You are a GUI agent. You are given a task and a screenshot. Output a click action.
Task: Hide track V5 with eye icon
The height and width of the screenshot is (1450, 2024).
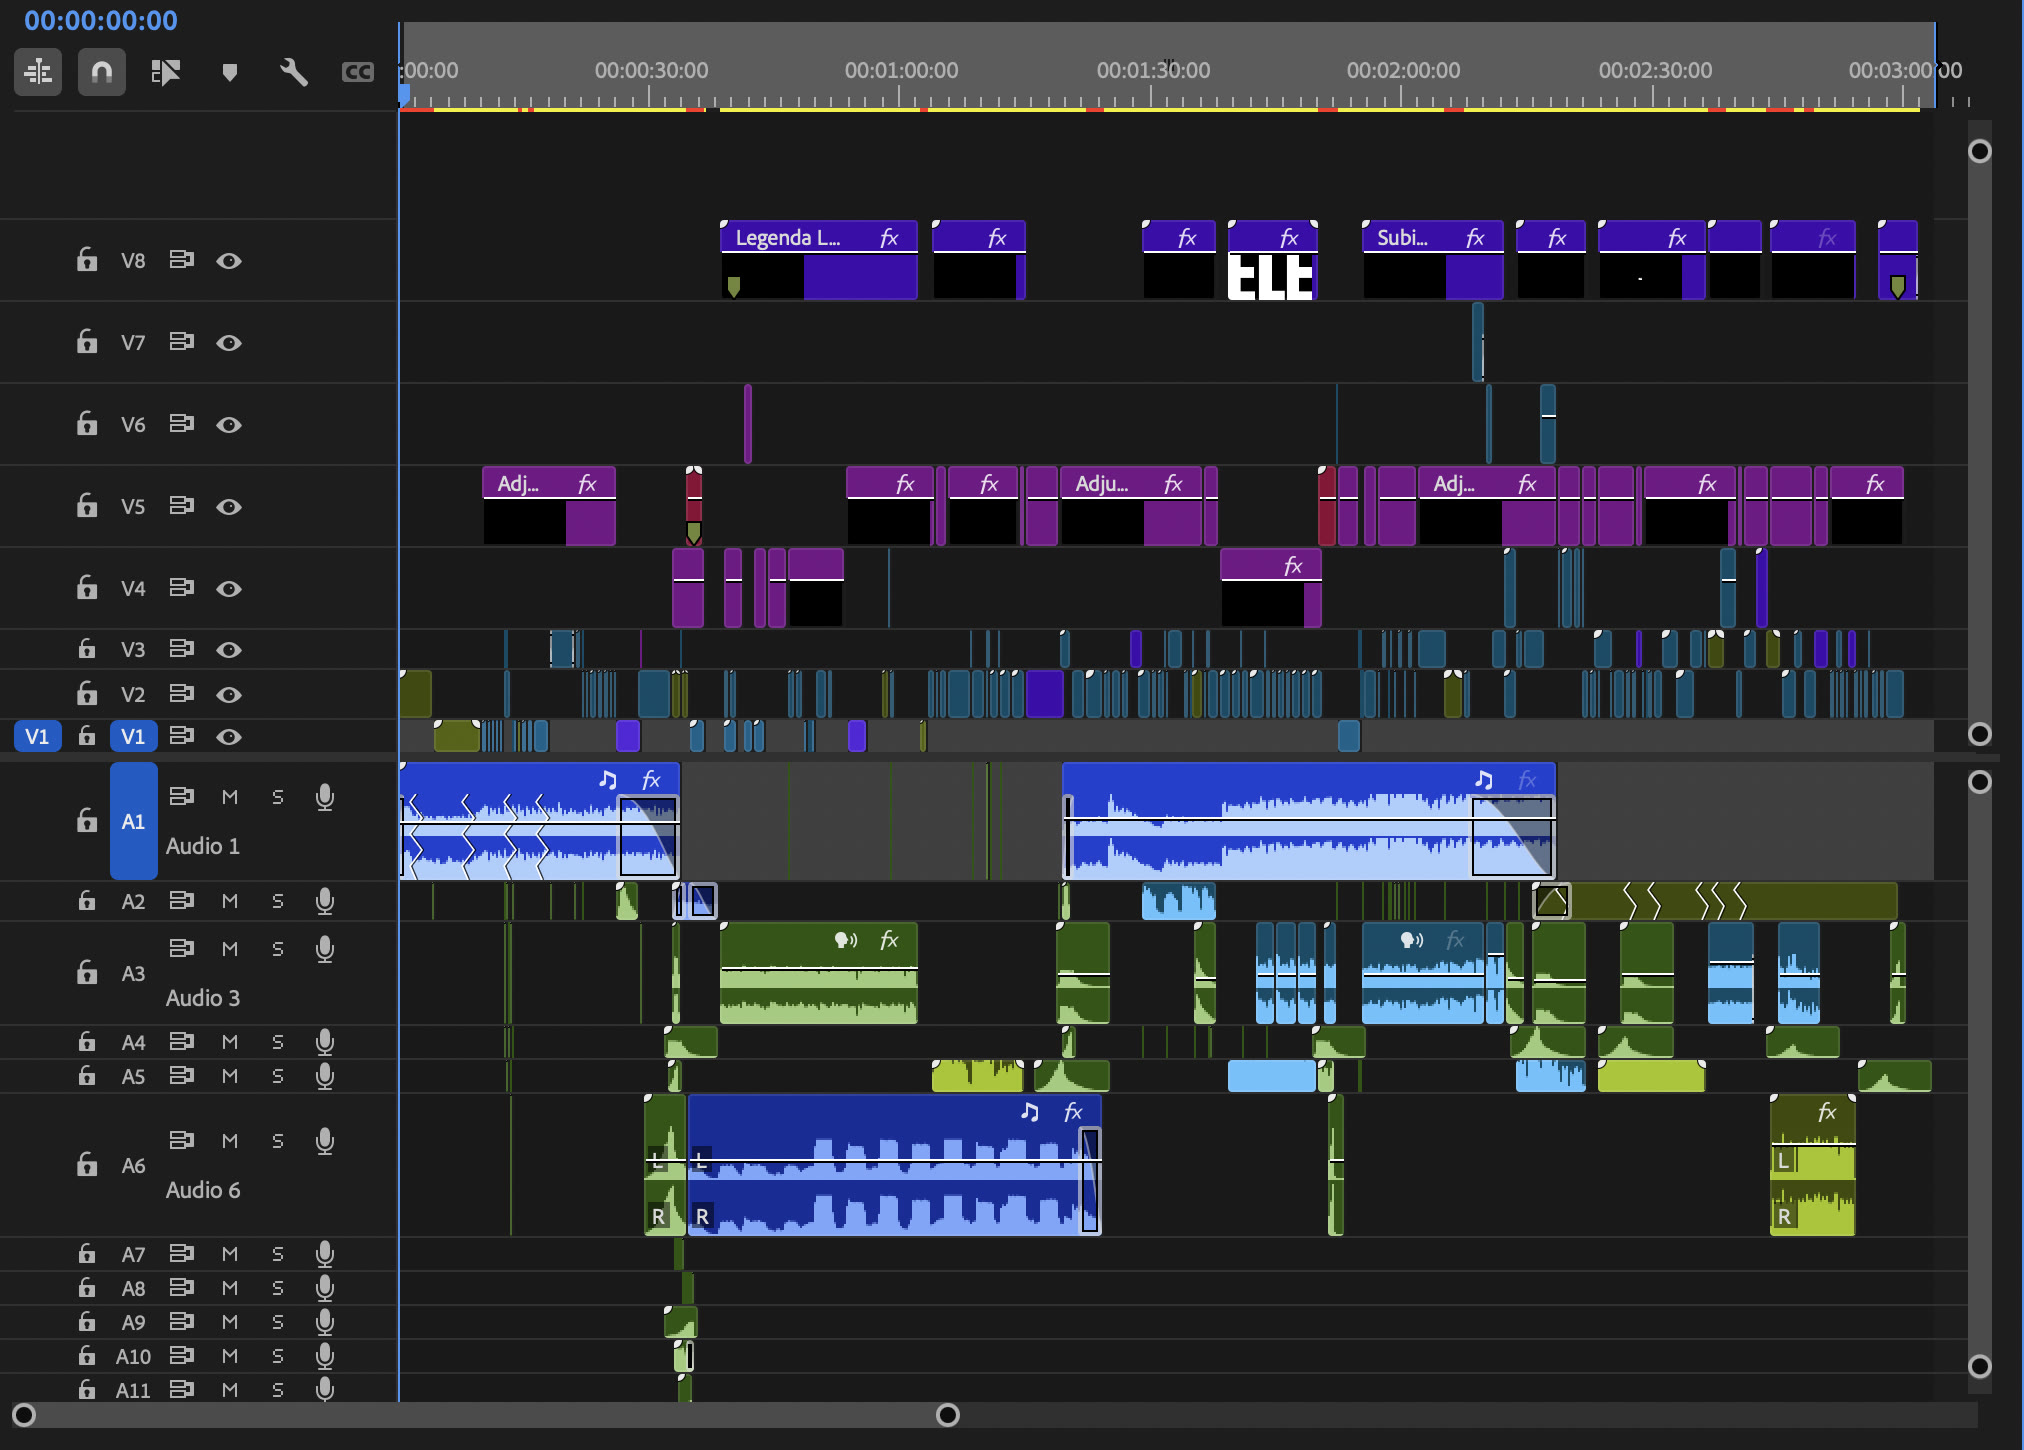(x=229, y=507)
